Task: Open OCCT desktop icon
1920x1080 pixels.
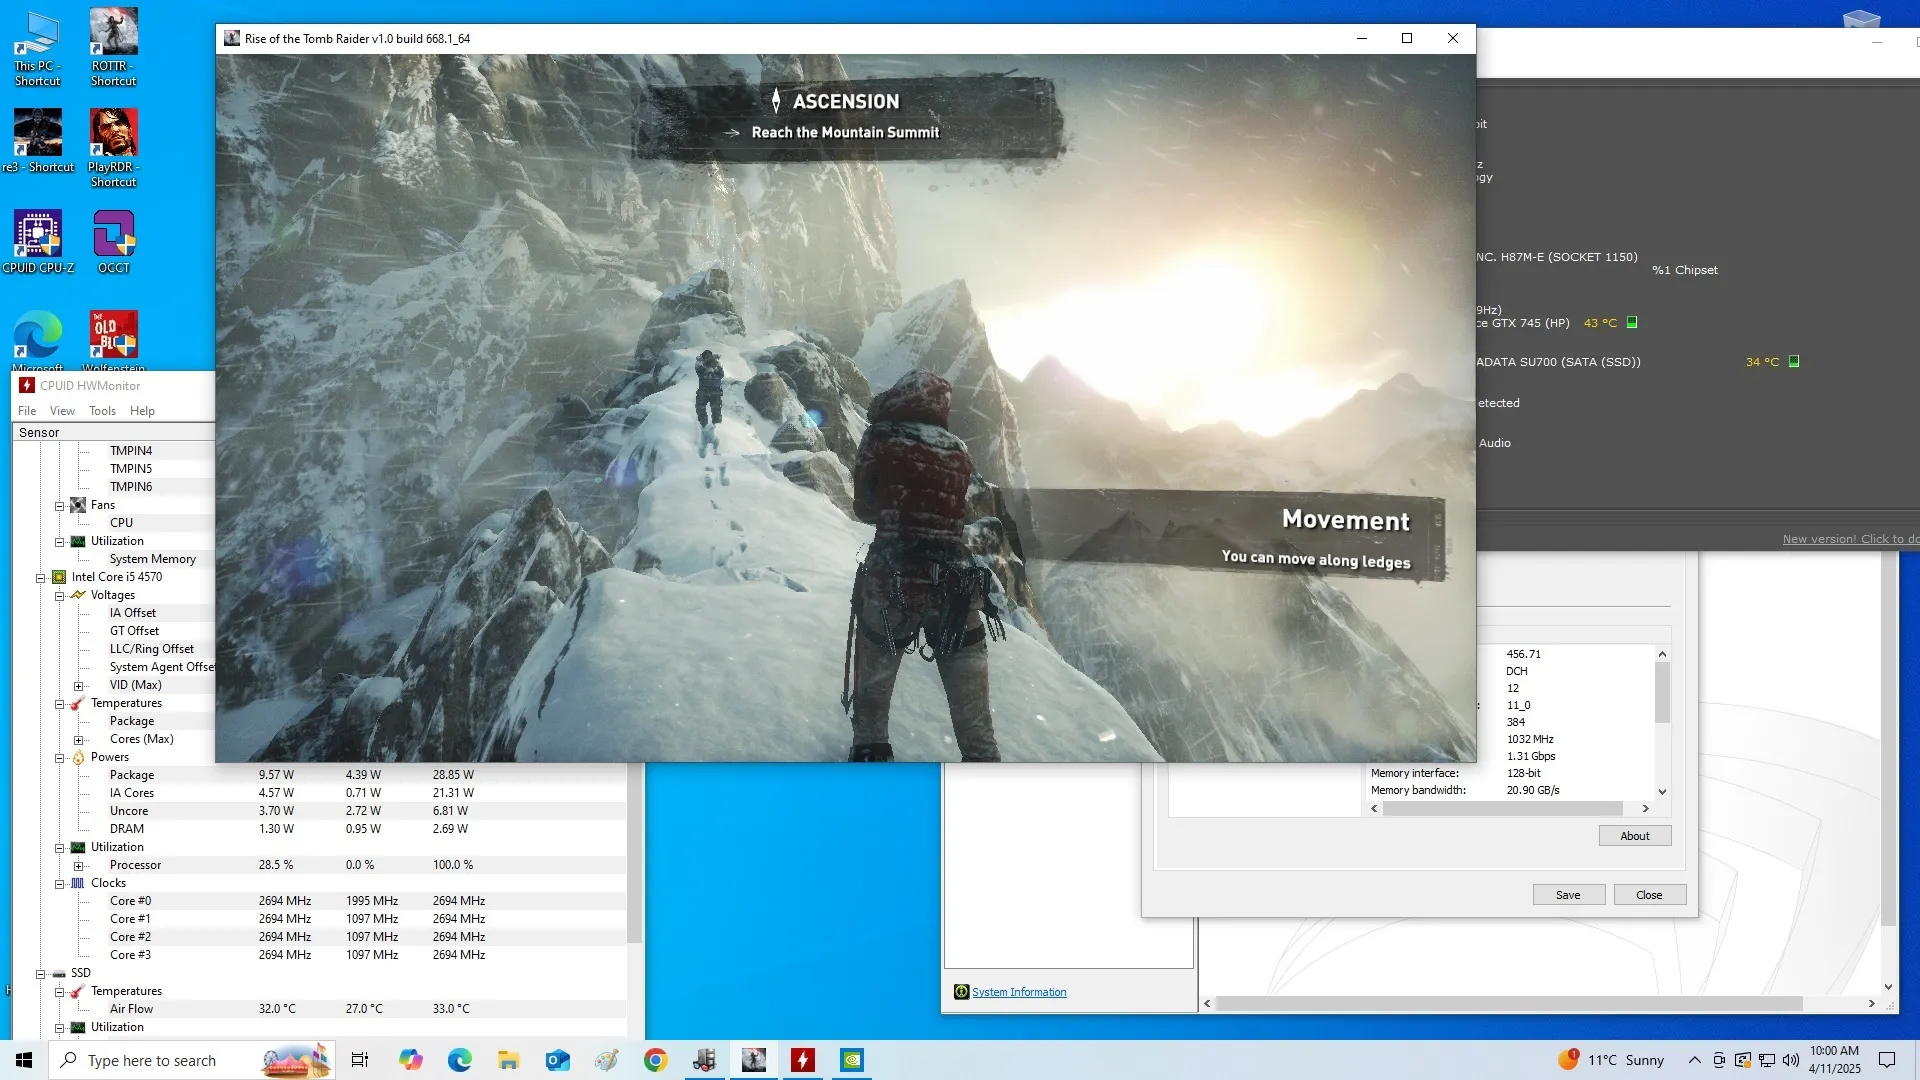Action: tap(113, 241)
